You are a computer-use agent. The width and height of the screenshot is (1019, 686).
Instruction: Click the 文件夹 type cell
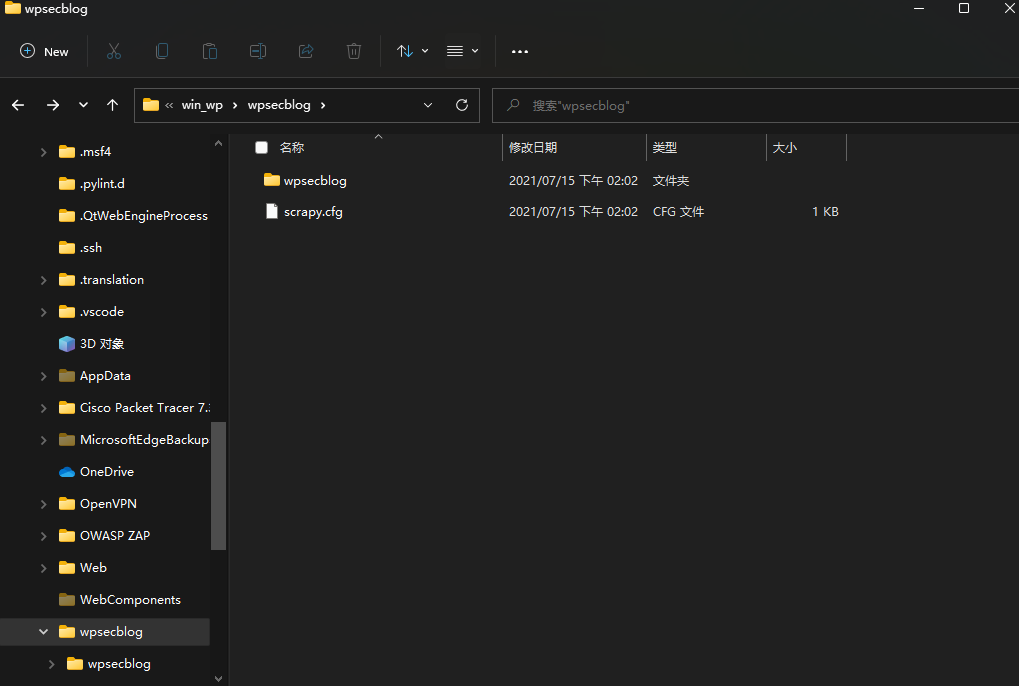click(671, 181)
